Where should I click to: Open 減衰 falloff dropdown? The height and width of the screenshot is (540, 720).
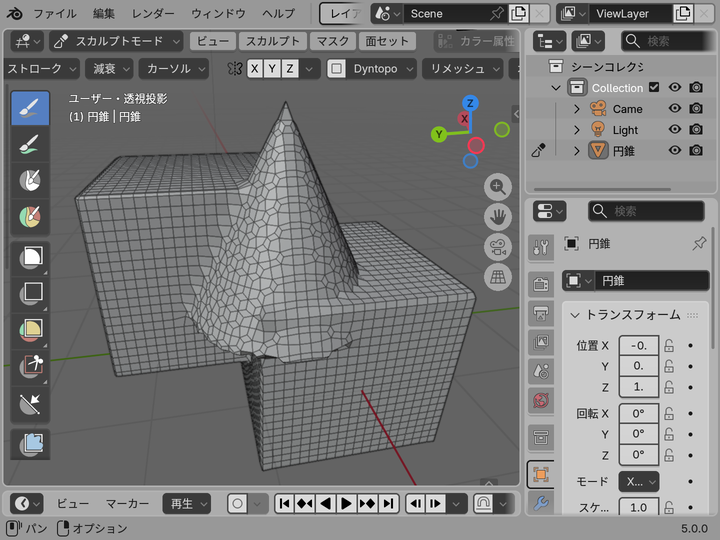tap(109, 69)
